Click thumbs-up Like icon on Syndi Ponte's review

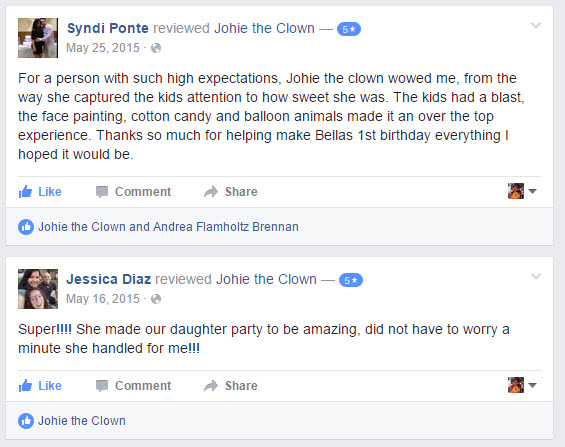(x=25, y=192)
